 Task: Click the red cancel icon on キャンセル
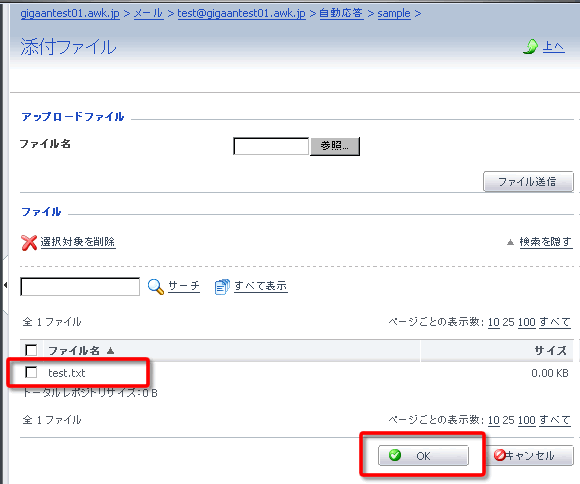coord(500,455)
